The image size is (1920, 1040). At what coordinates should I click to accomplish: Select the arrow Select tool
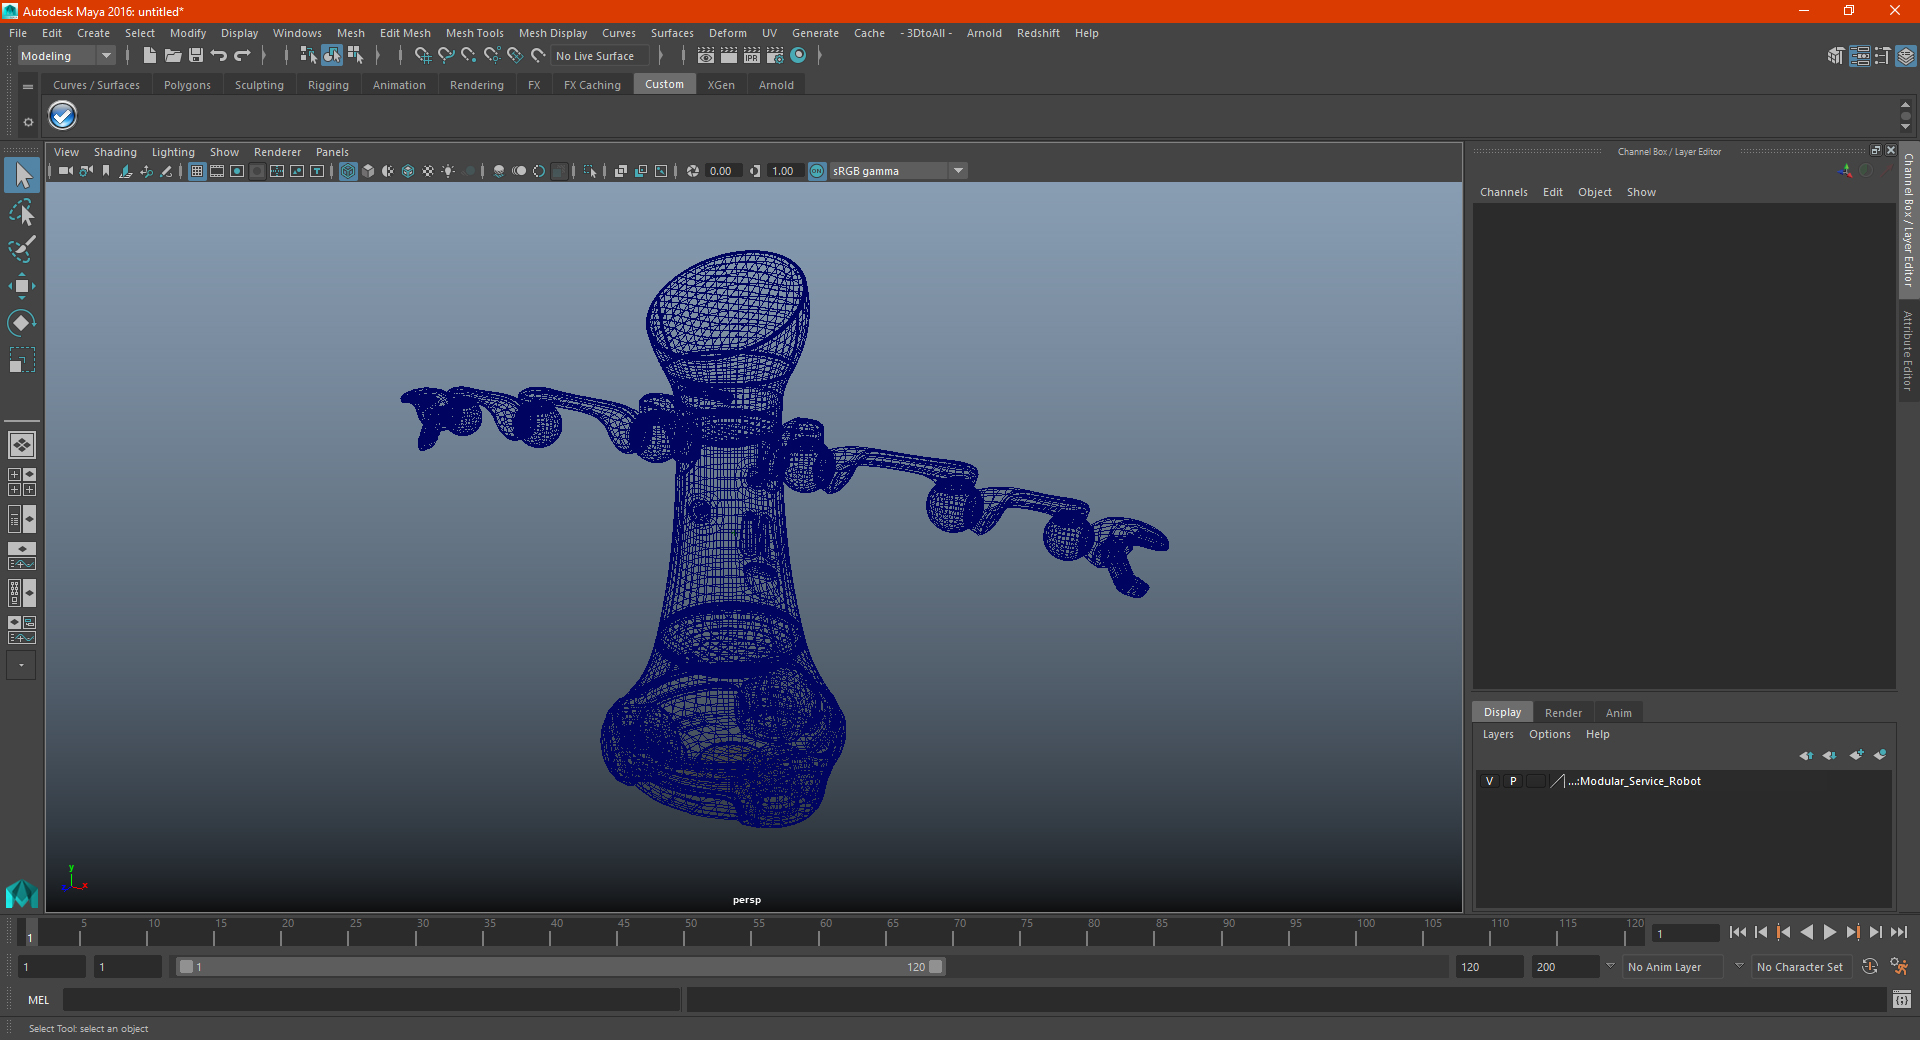[22, 176]
